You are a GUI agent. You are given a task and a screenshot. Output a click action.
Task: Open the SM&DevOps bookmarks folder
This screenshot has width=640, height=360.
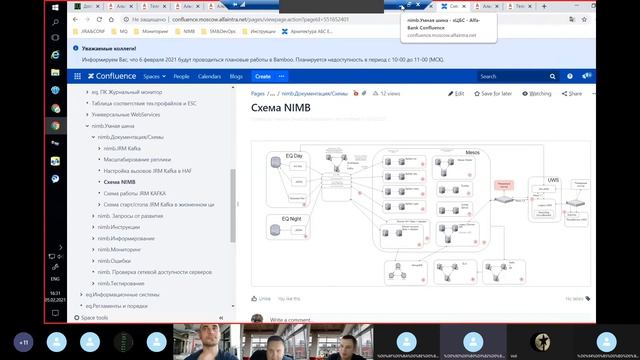218,31
